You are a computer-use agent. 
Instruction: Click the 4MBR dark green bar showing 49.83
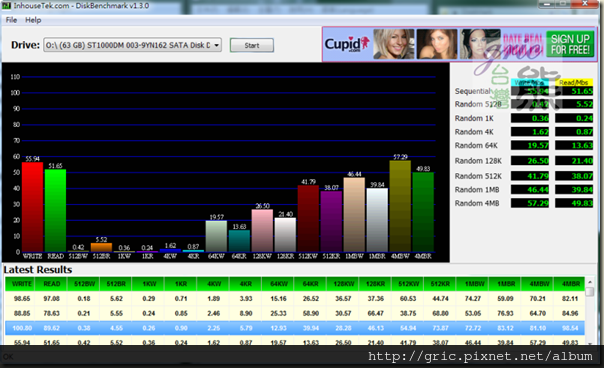(x=423, y=212)
